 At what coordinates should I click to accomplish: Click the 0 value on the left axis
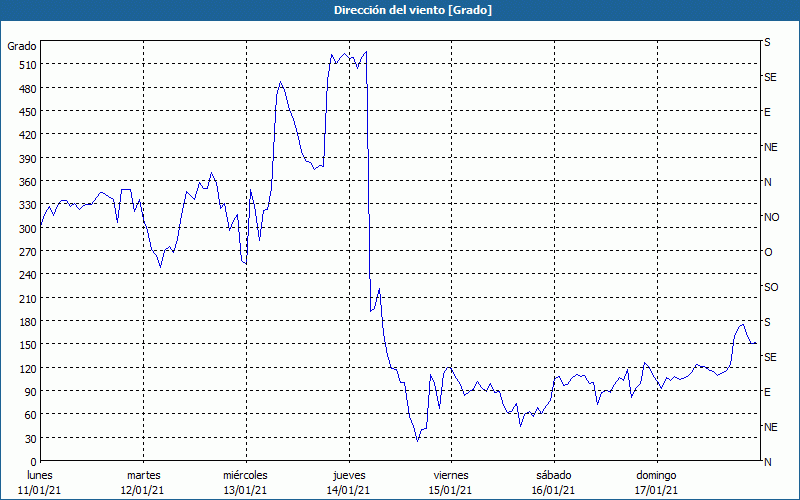(x=34, y=462)
